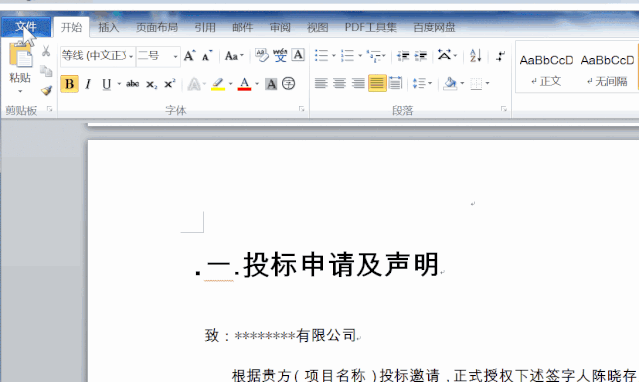Shrink font size with A down icon
Screen dimensions: 639x382
(207, 56)
